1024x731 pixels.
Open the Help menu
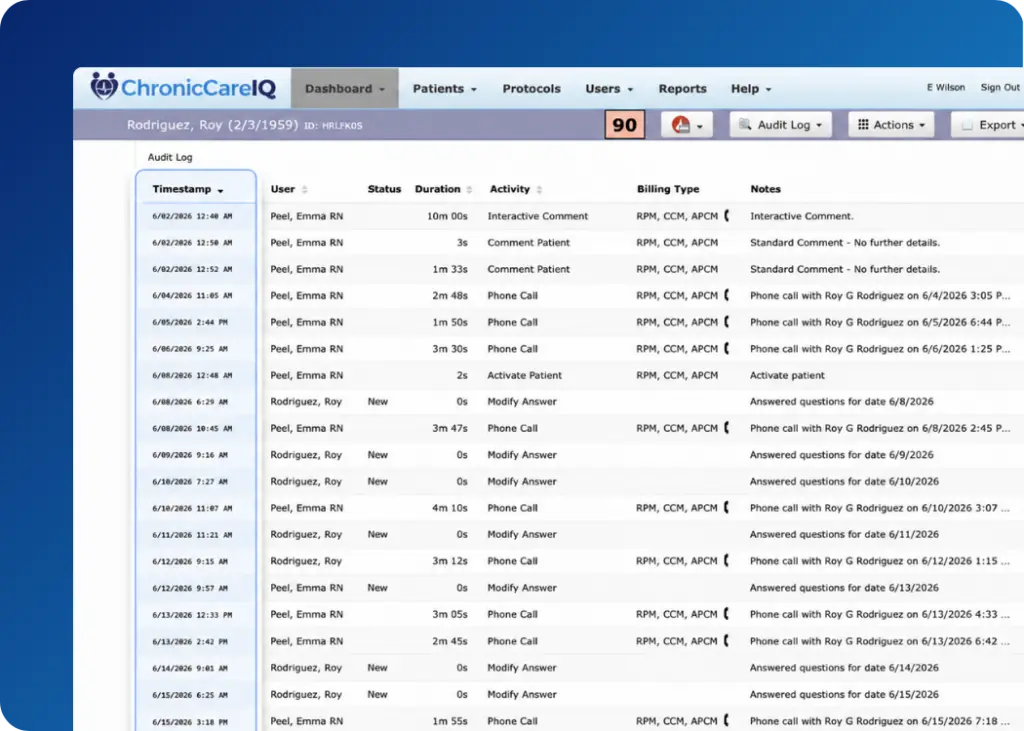point(750,88)
